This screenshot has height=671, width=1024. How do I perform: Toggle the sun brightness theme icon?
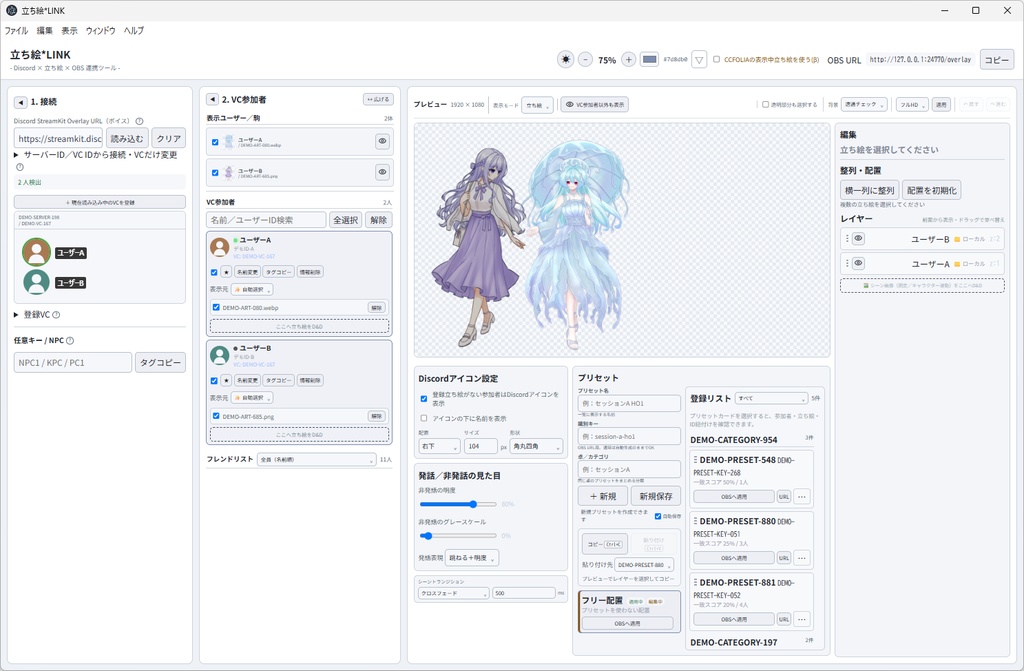click(566, 59)
